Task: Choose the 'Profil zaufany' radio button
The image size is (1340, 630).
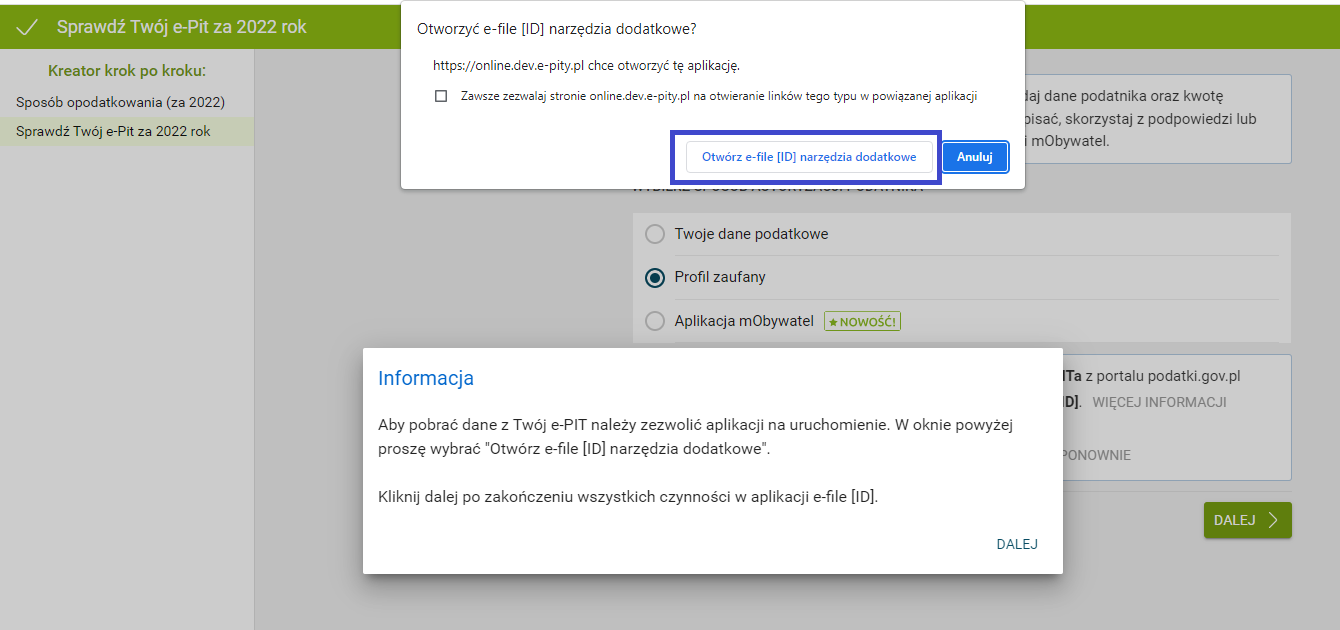Action: pyautogui.click(x=655, y=277)
